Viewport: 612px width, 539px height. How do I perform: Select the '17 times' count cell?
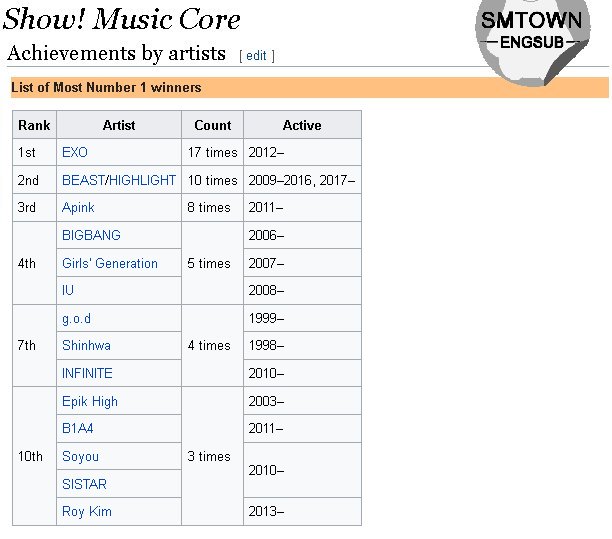213,152
